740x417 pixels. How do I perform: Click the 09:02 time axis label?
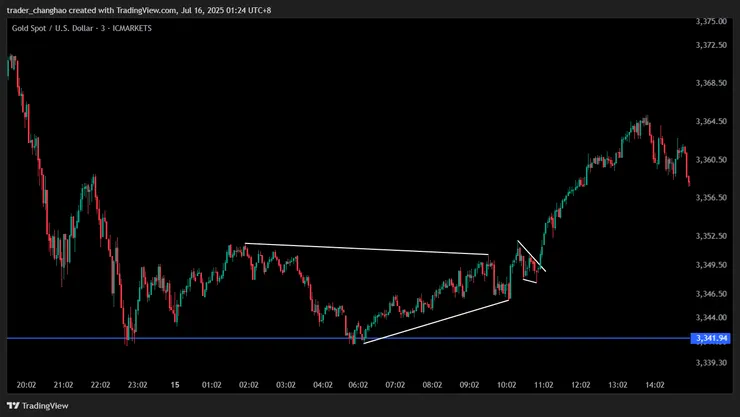(x=469, y=385)
